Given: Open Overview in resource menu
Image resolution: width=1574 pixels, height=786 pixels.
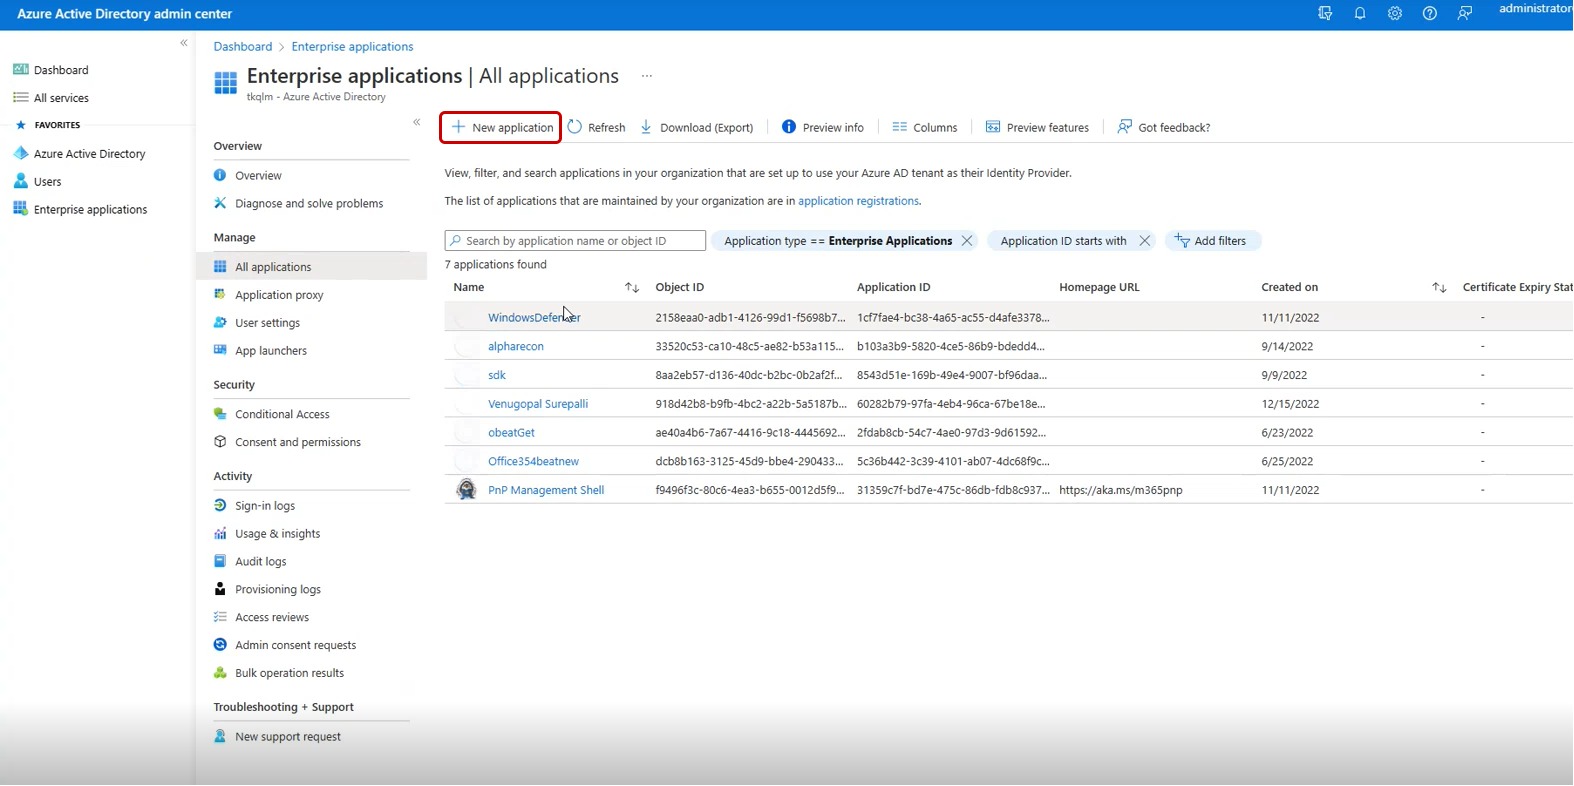Looking at the screenshot, I should coord(258,176).
